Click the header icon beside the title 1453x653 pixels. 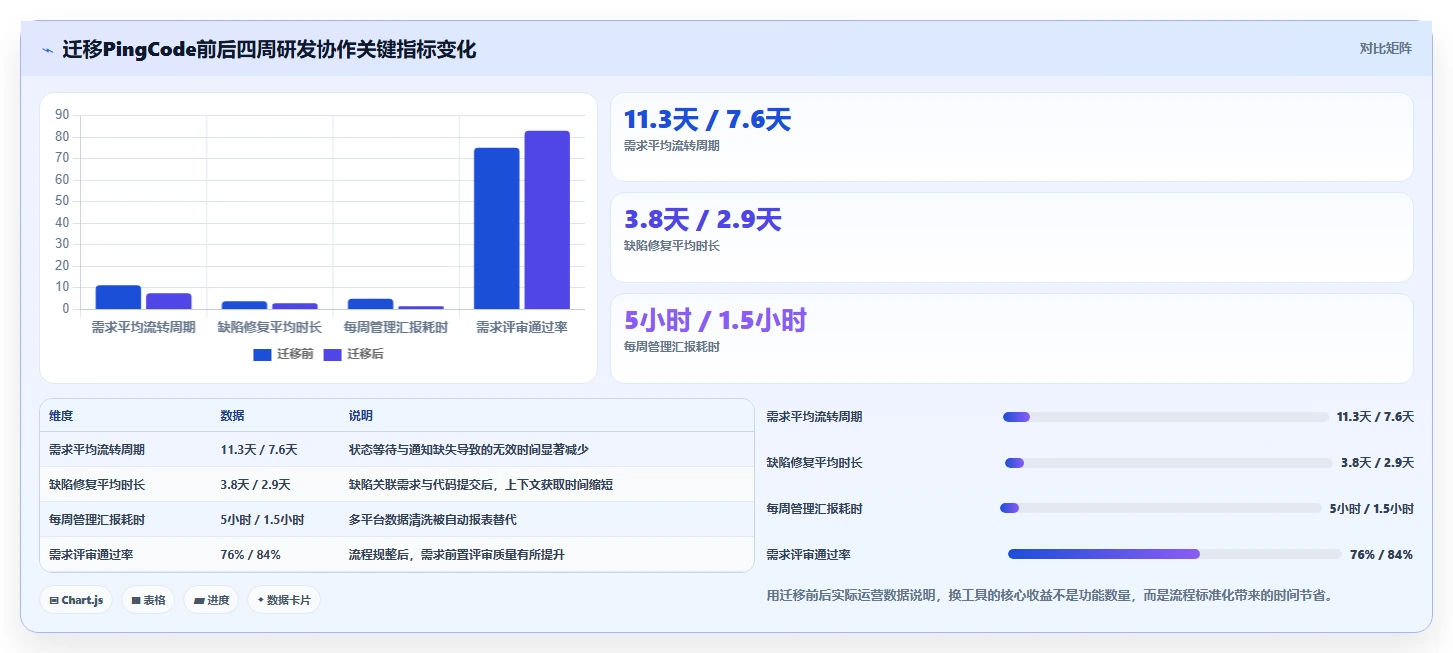tap(47, 49)
